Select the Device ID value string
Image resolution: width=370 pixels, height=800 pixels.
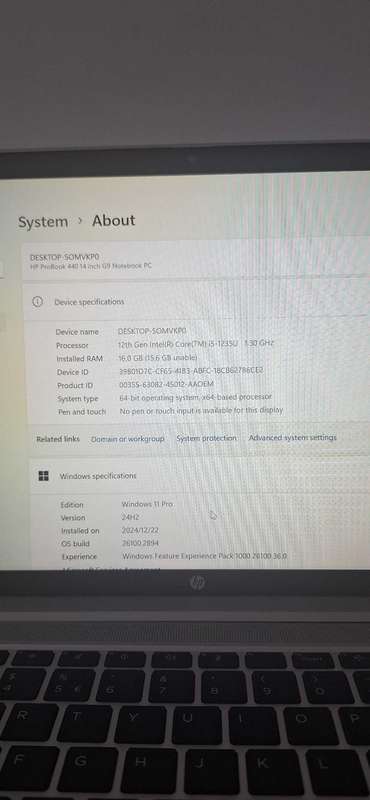click(191, 371)
